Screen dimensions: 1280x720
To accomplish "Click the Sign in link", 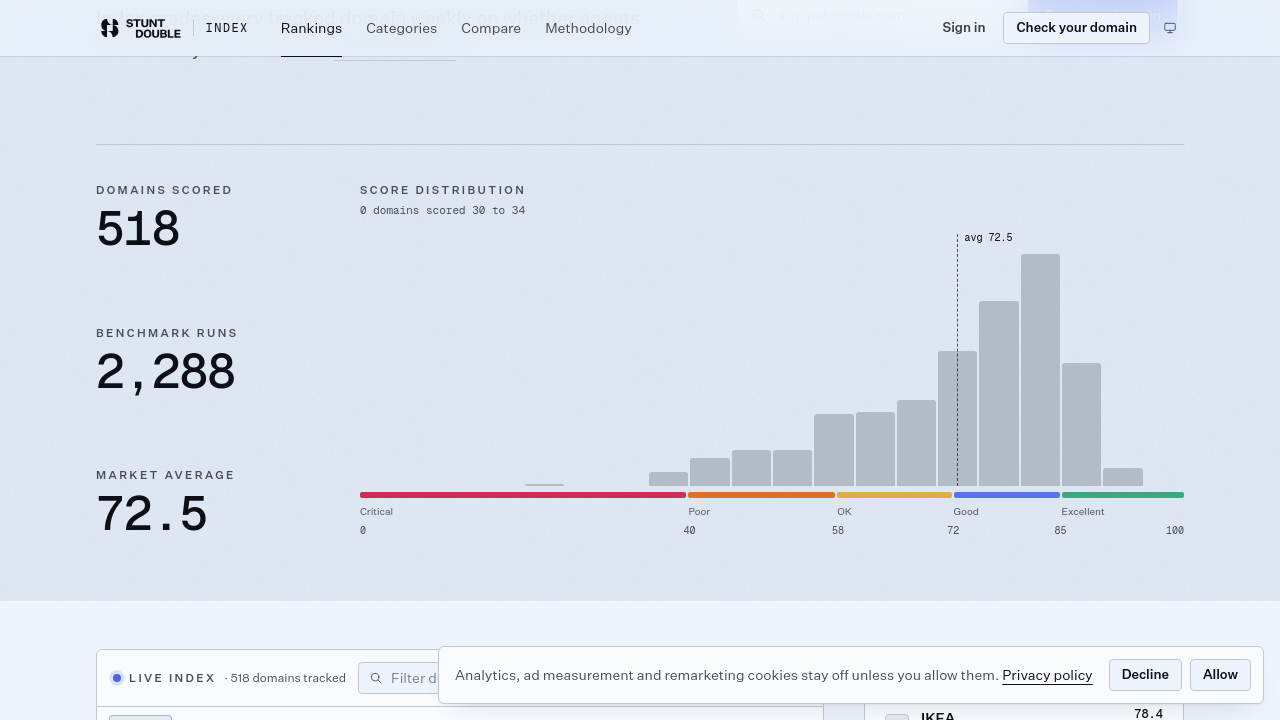I will [x=963, y=28].
